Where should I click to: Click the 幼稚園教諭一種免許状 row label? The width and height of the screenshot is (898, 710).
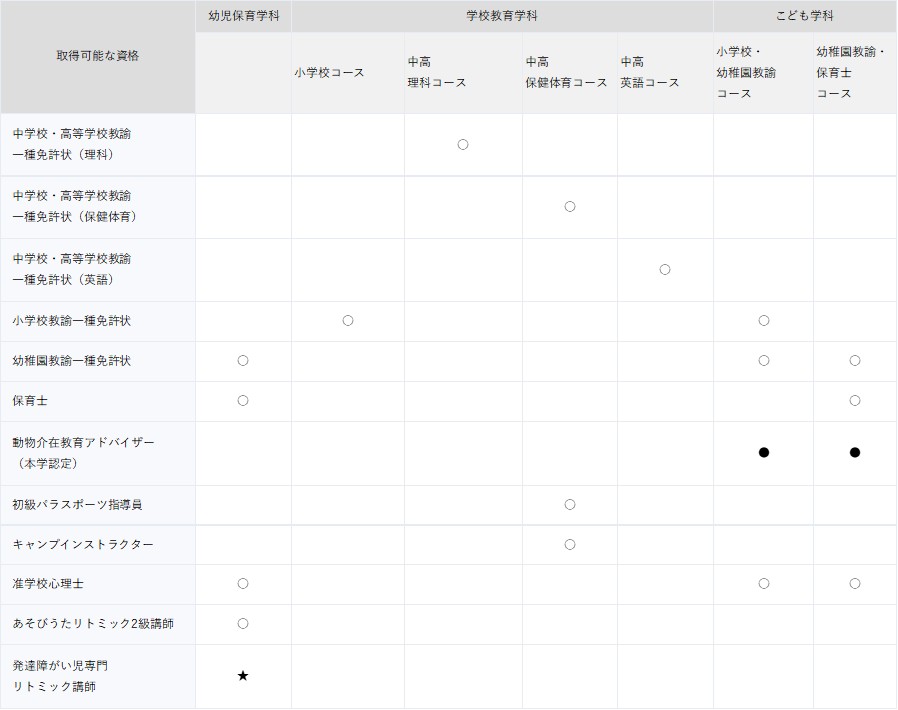click(x=72, y=361)
